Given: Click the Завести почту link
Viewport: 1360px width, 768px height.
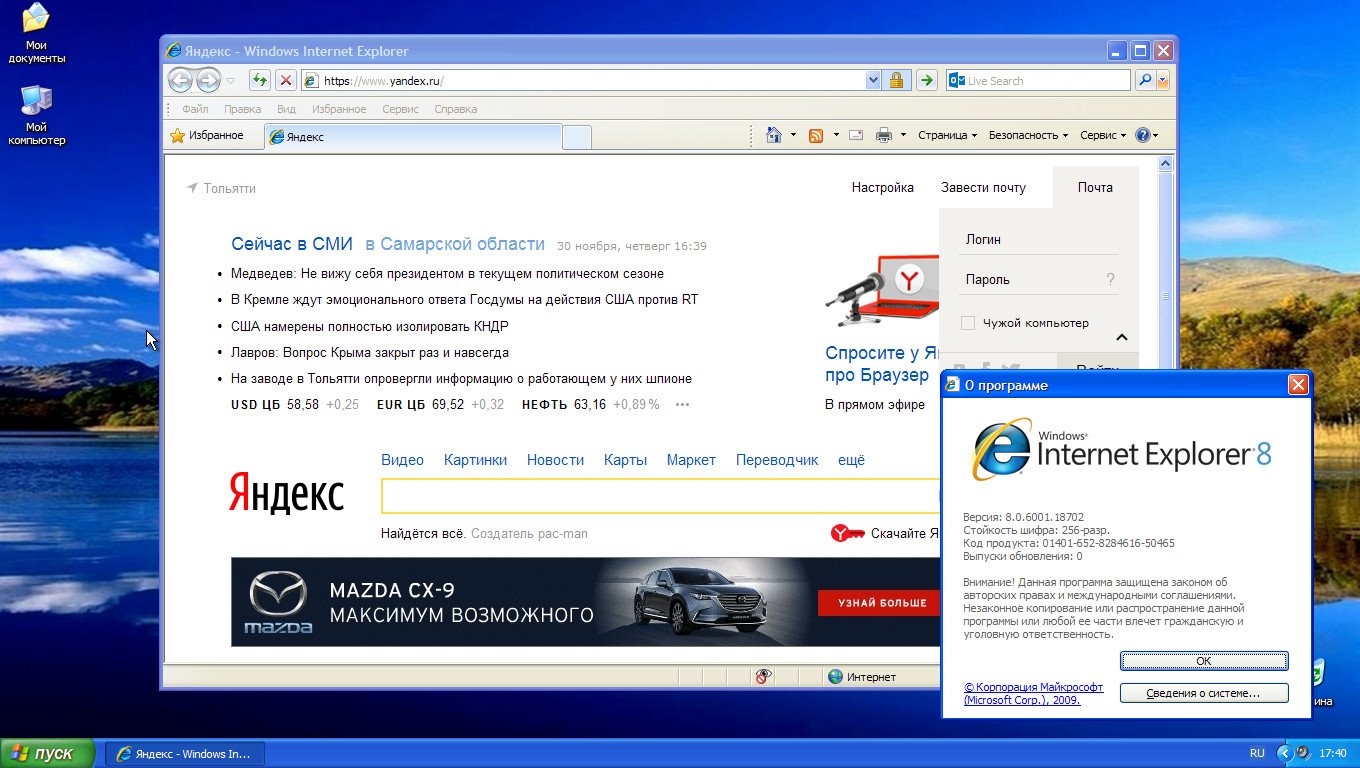Looking at the screenshot, I should (x=983, y=187).
